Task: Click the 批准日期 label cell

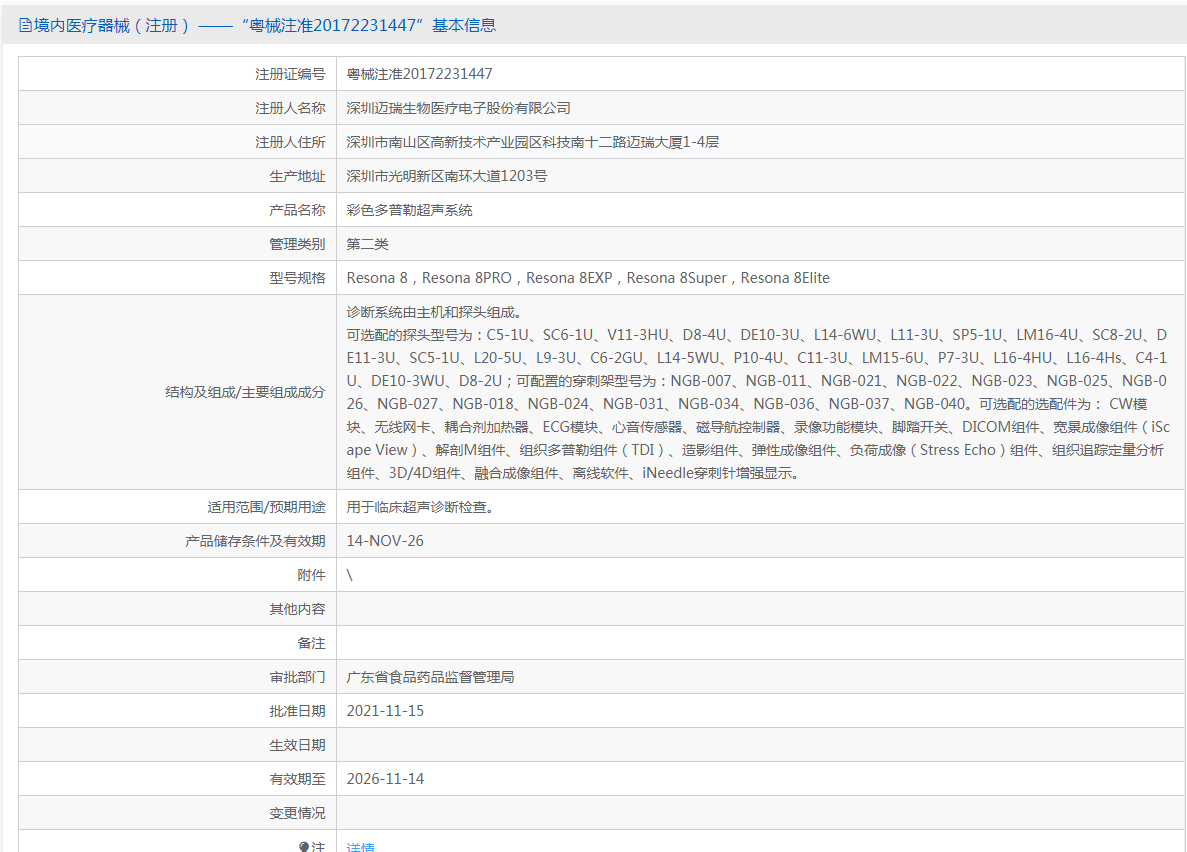Action: tap(178, 711)
